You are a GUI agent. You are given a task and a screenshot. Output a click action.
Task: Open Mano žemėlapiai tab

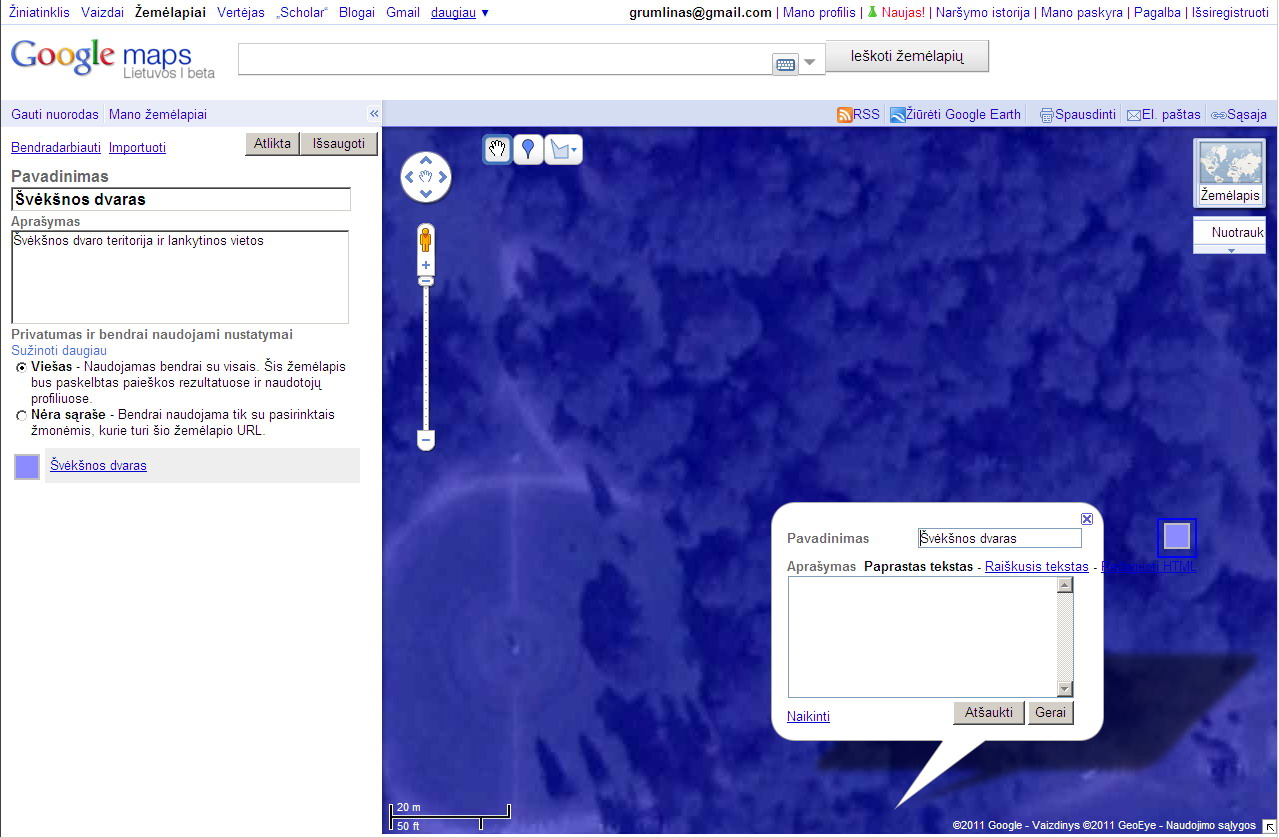[x=158, y=115]
